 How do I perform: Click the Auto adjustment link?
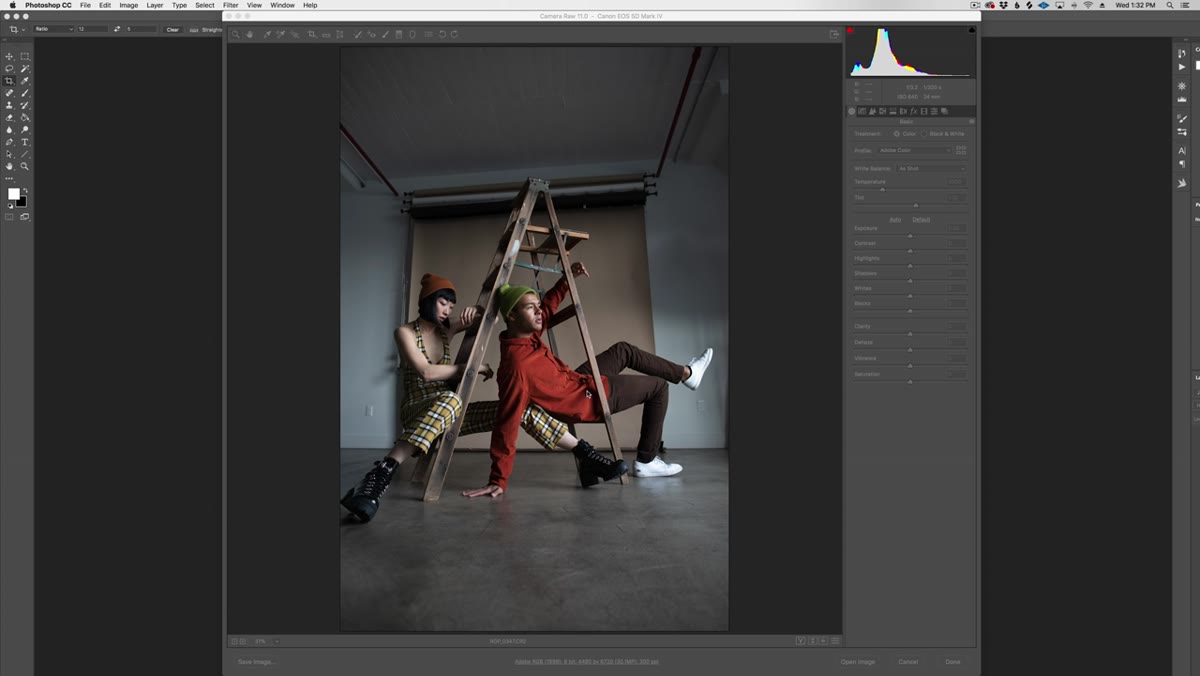895,219
